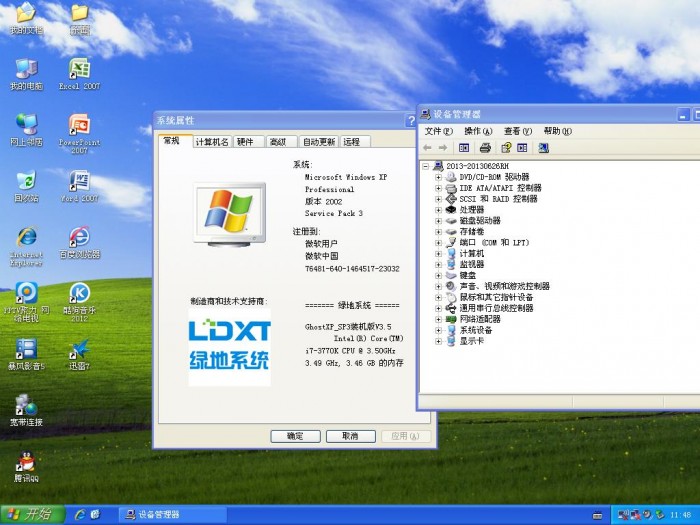Select the 我的电脑 desktop icon
The image size is (700, 525).
(x=26, y=74)
